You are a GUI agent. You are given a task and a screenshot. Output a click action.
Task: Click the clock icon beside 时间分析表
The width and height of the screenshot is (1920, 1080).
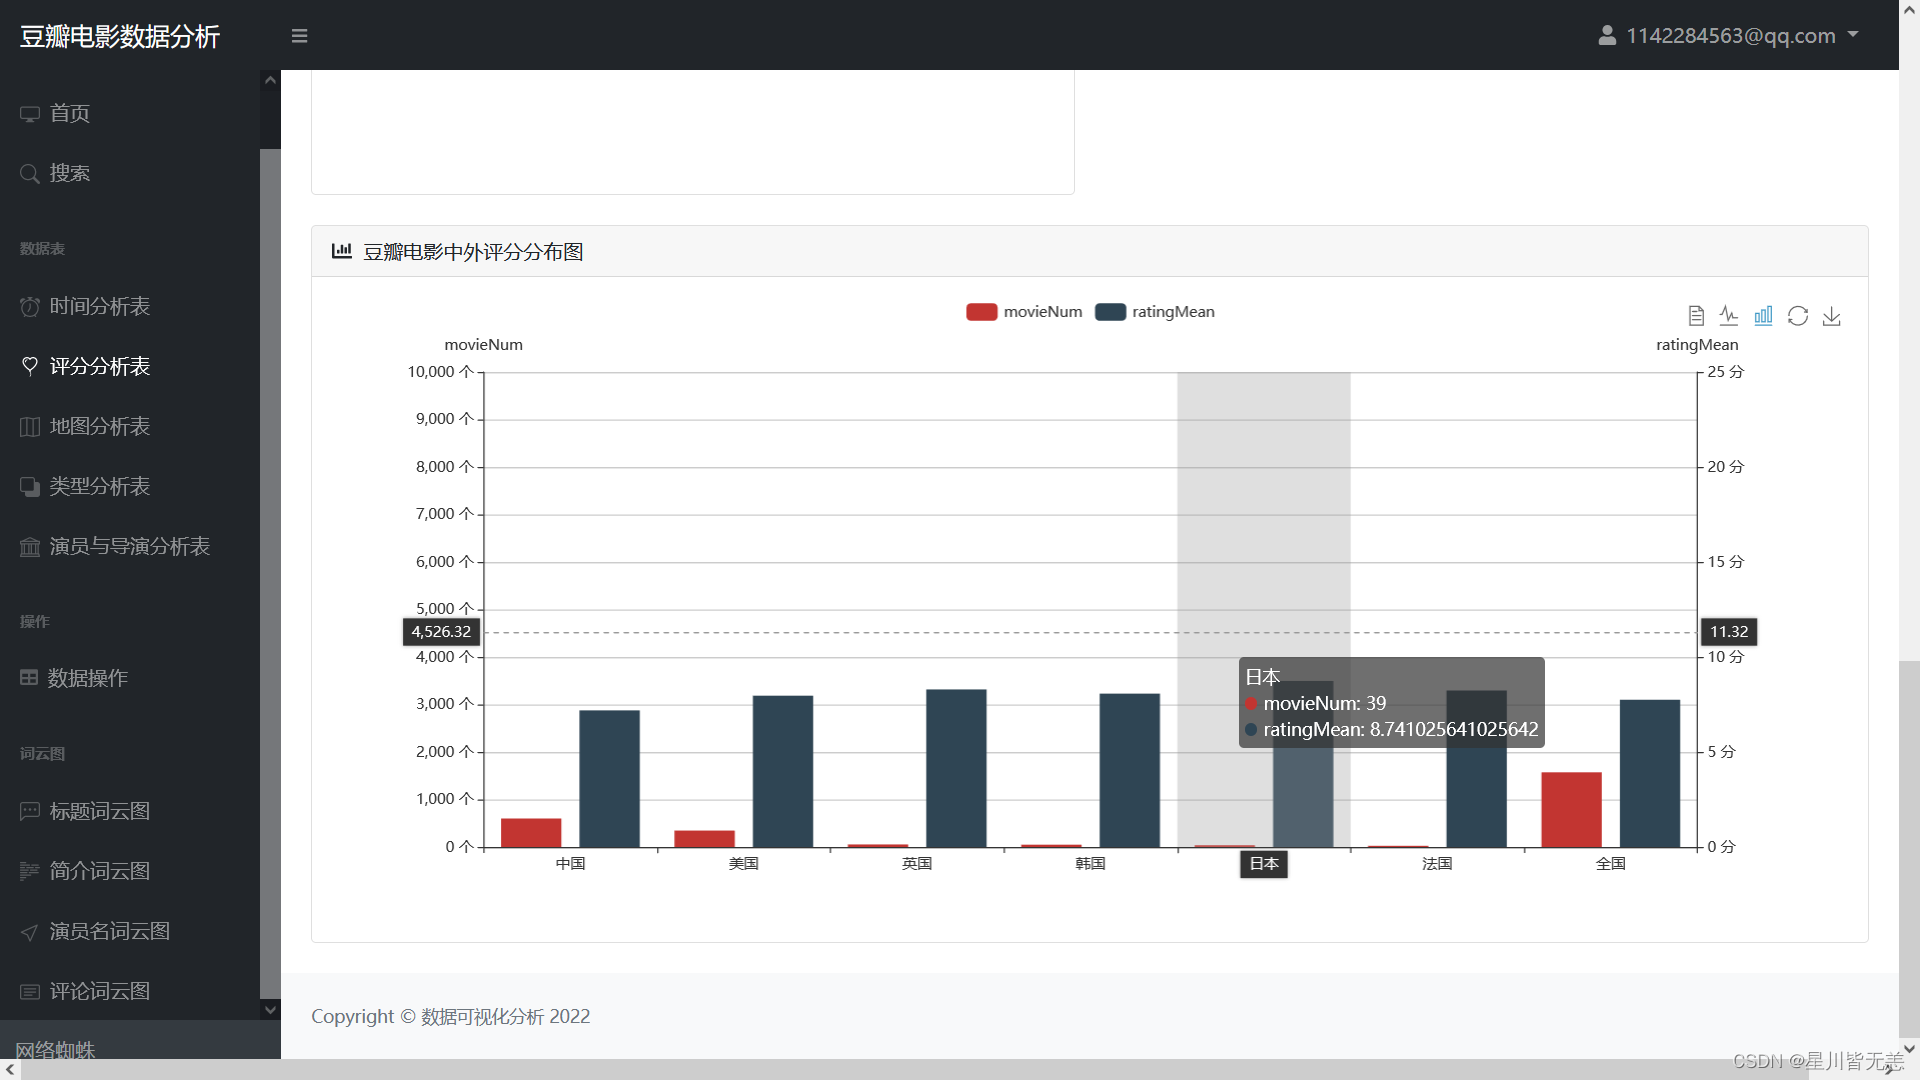click(x=30, y=307)
